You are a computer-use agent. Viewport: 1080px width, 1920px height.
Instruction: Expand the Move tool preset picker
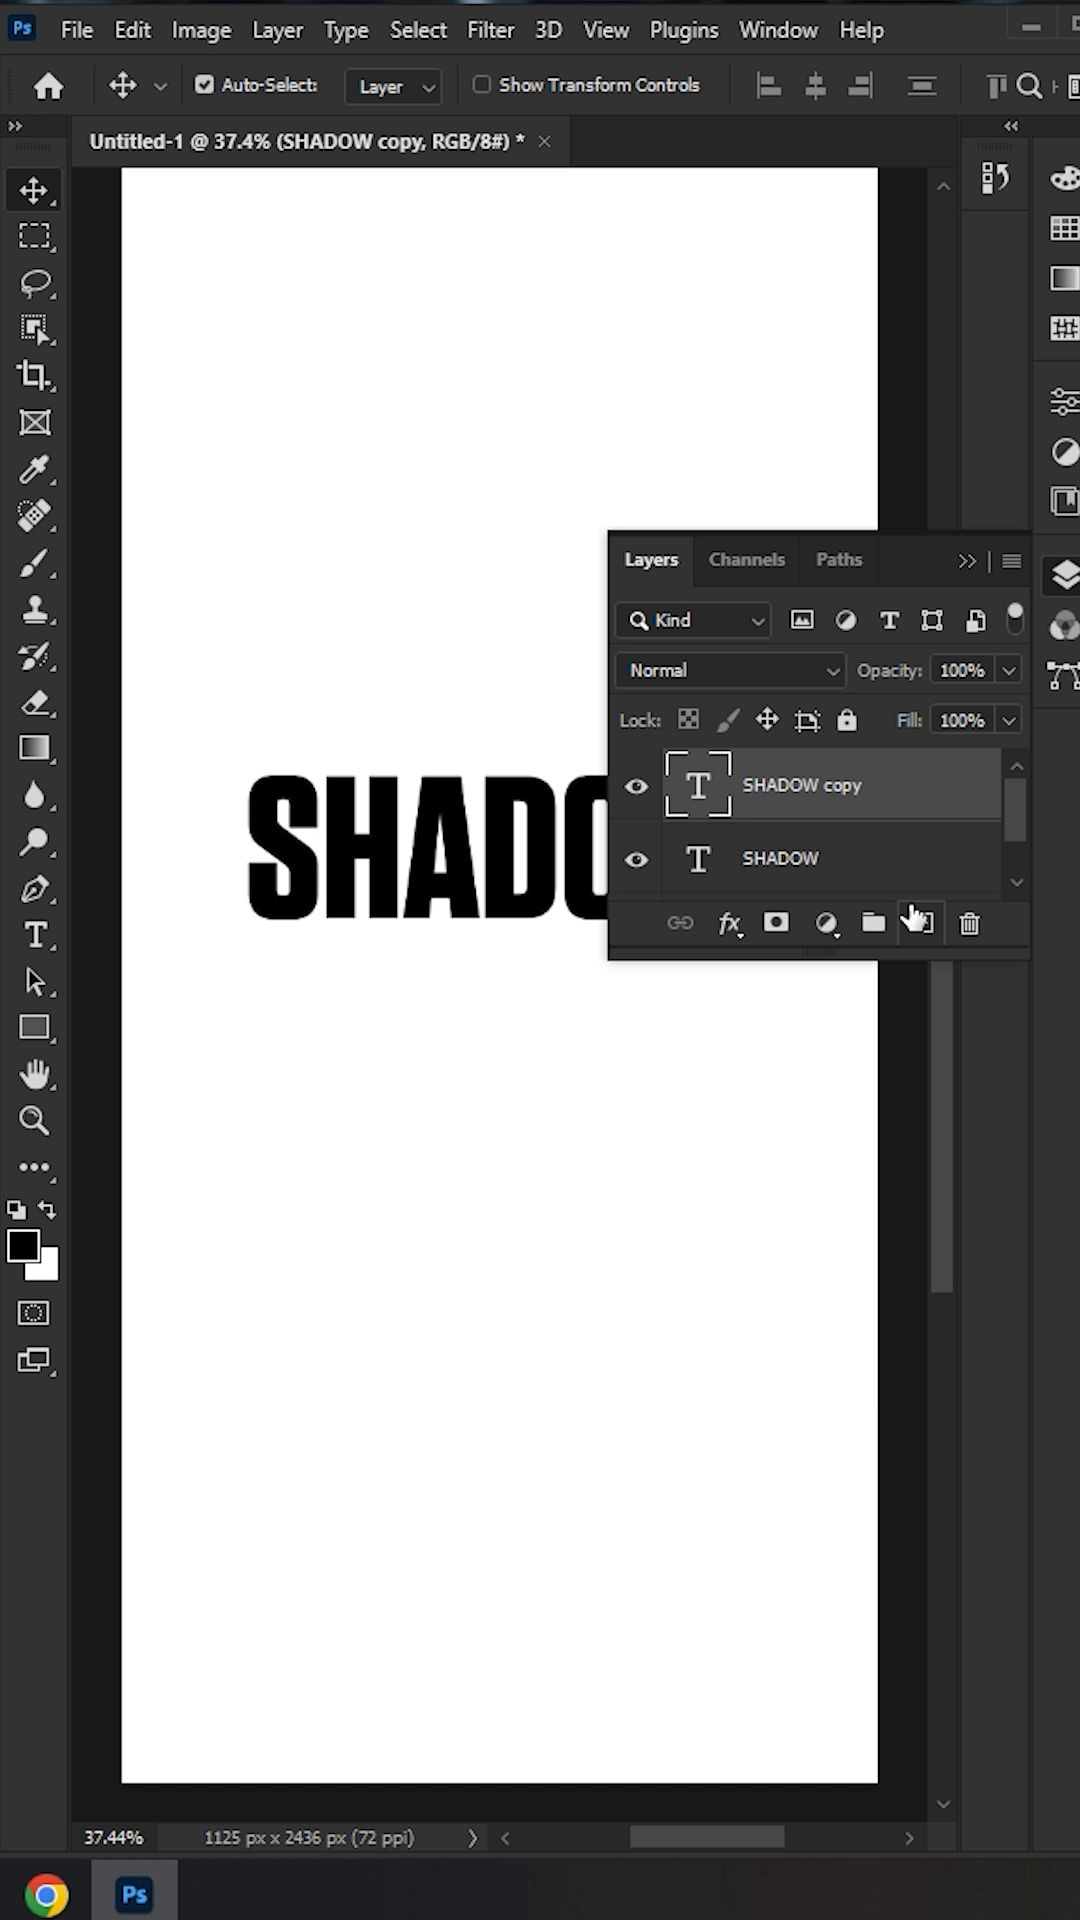point(160,87)
